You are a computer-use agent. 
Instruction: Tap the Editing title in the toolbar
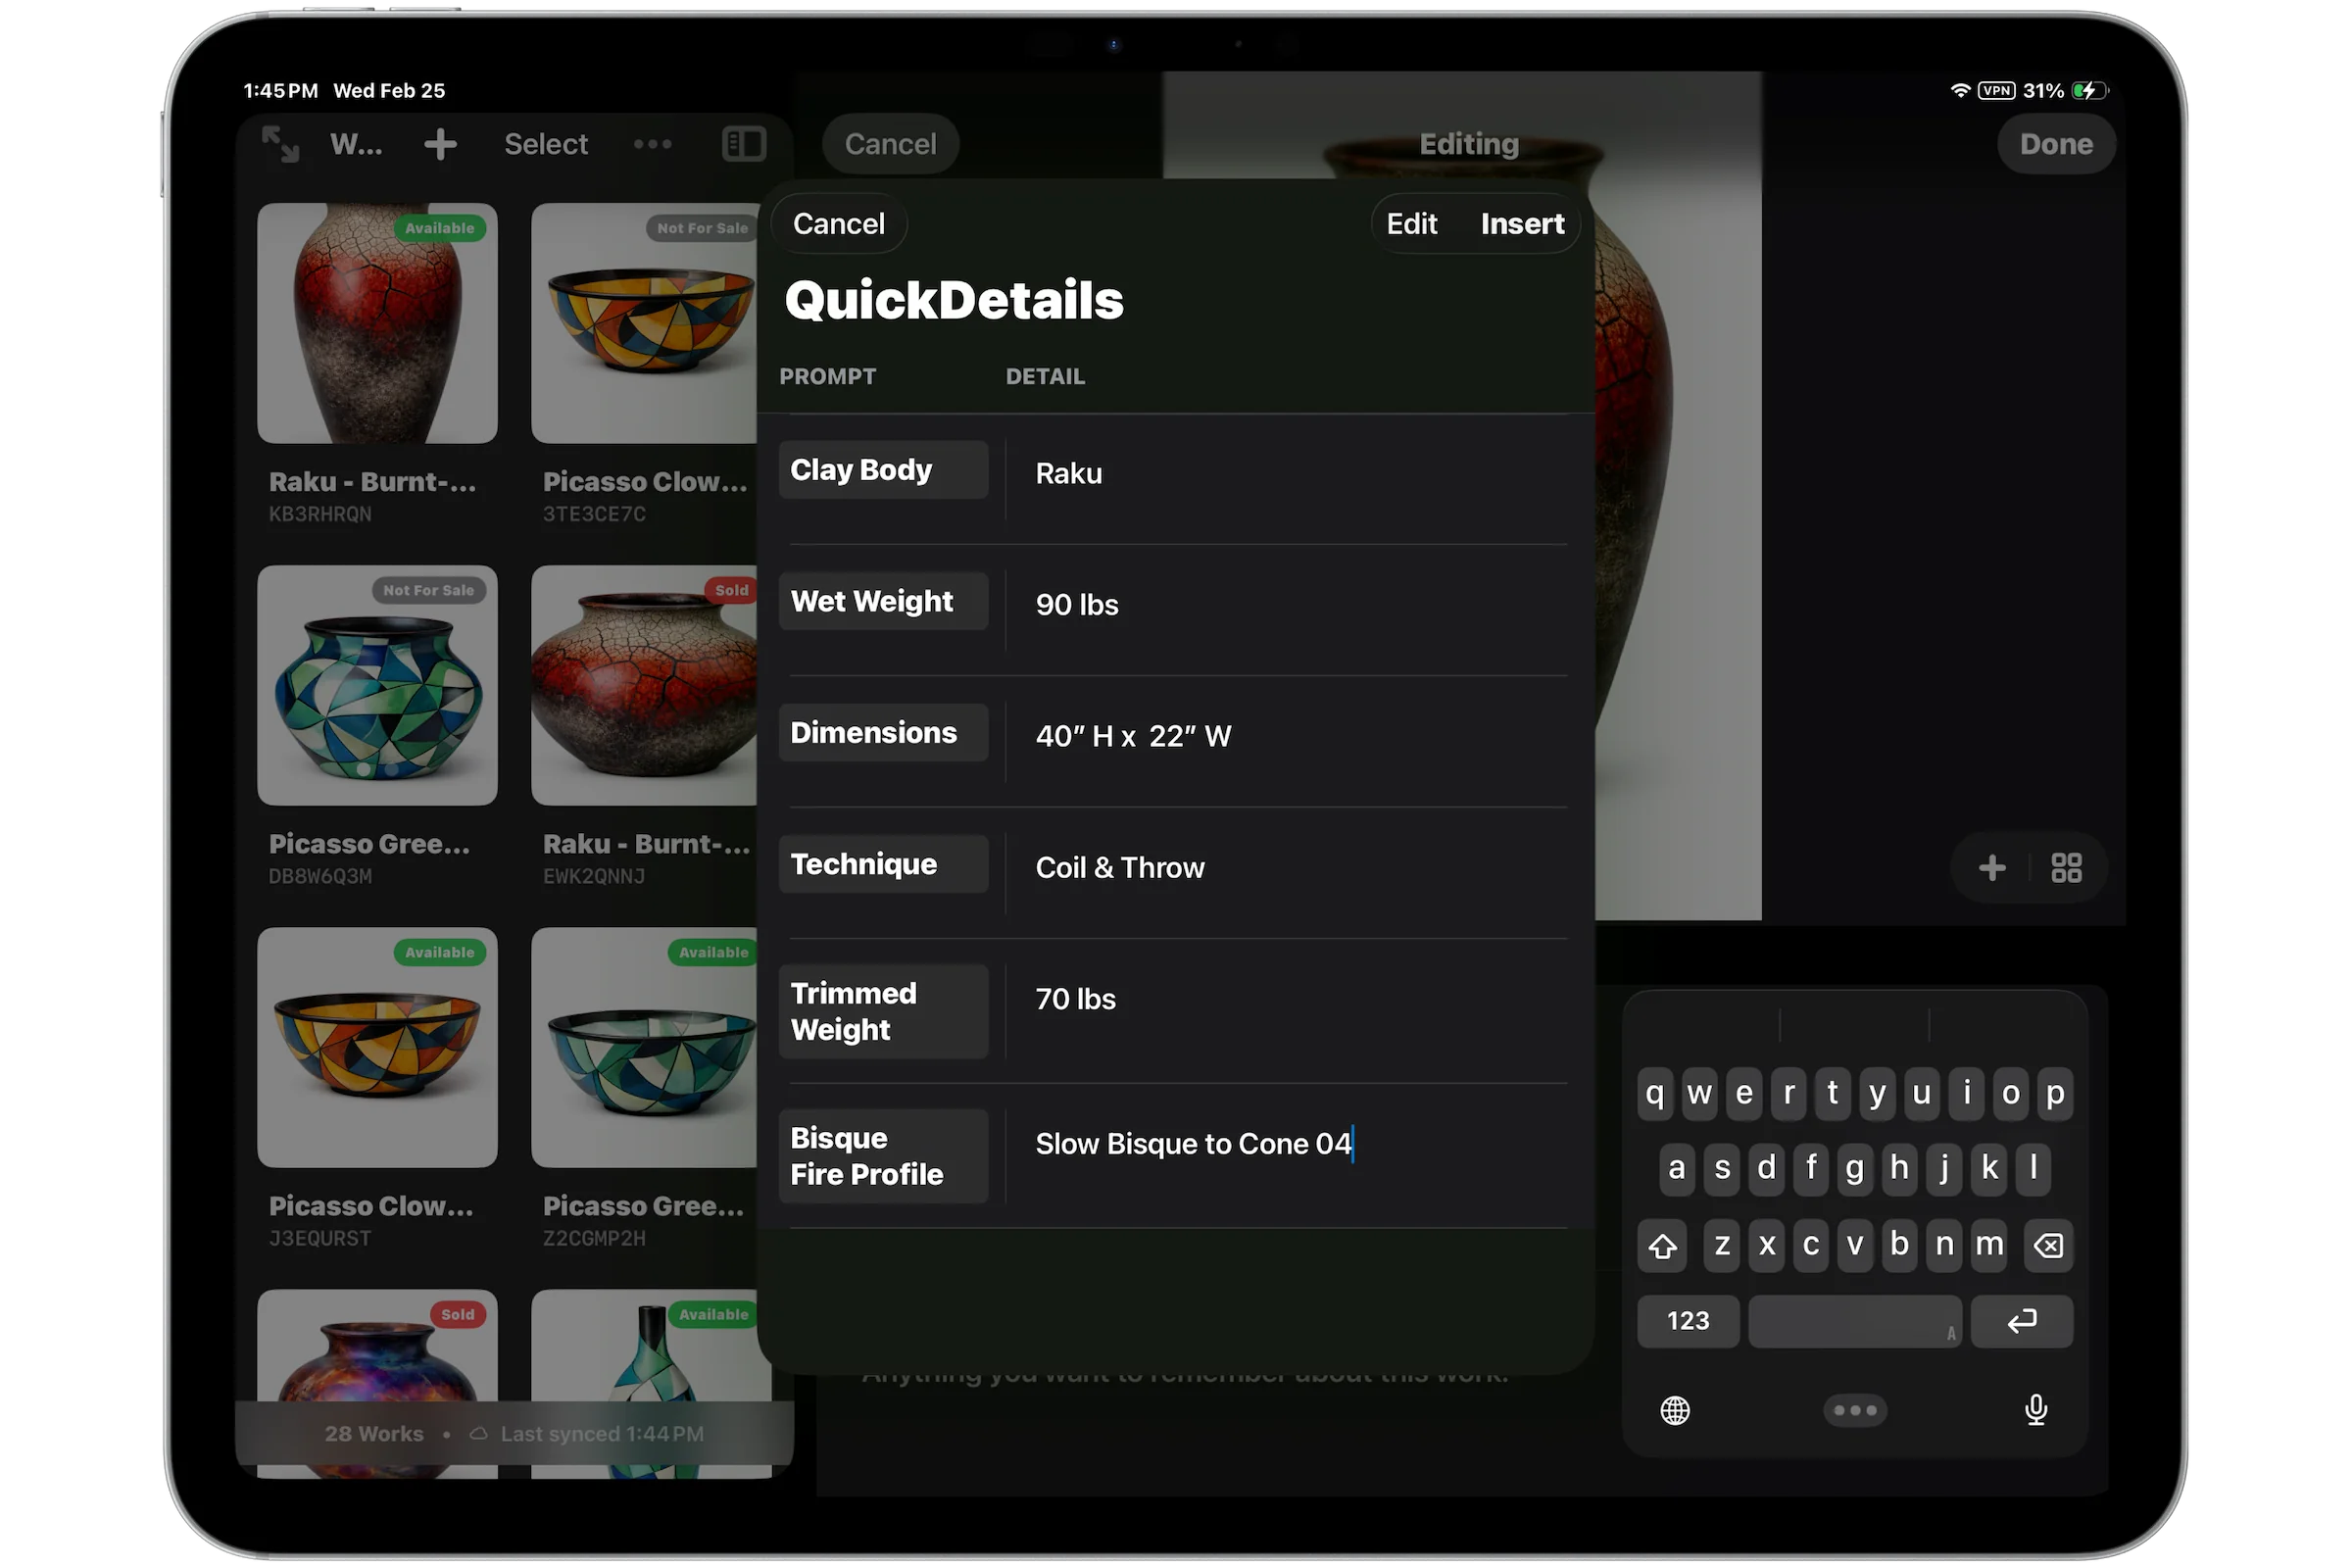point(1469,144)
